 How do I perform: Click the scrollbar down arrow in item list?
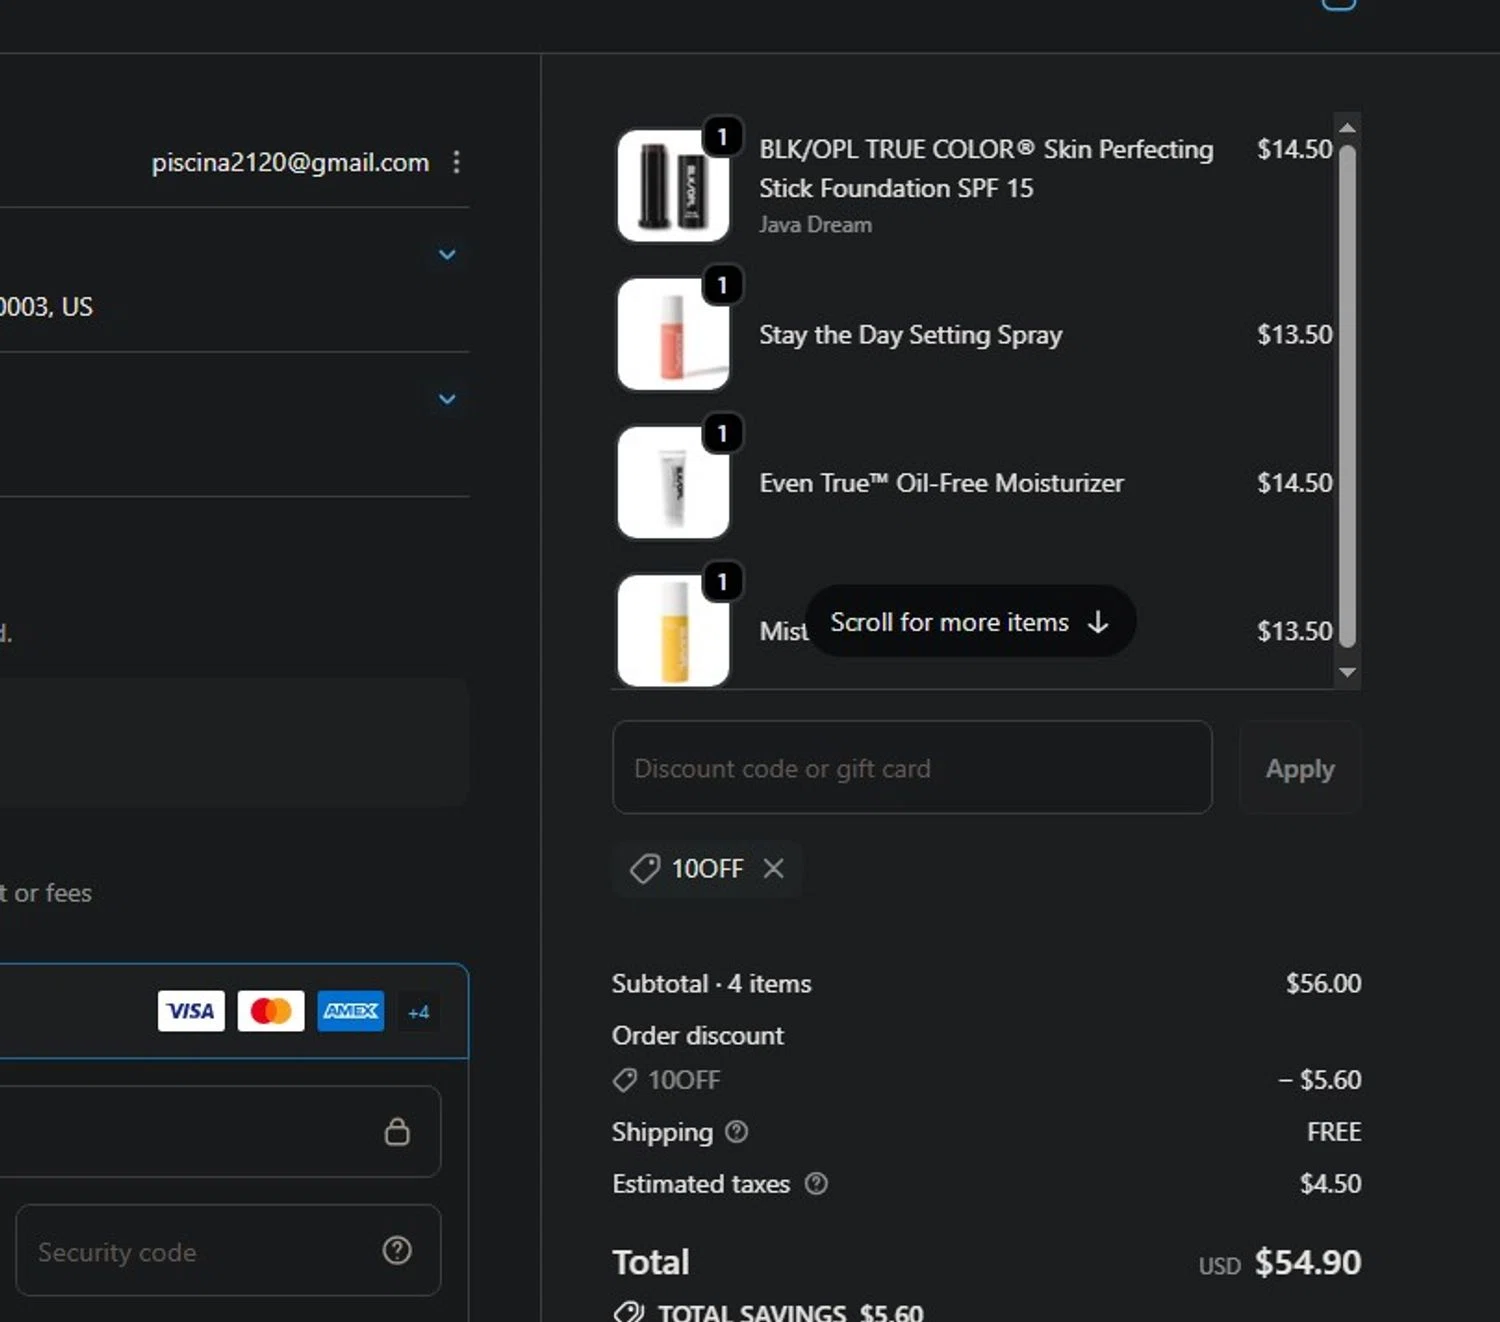[1347, 672]
